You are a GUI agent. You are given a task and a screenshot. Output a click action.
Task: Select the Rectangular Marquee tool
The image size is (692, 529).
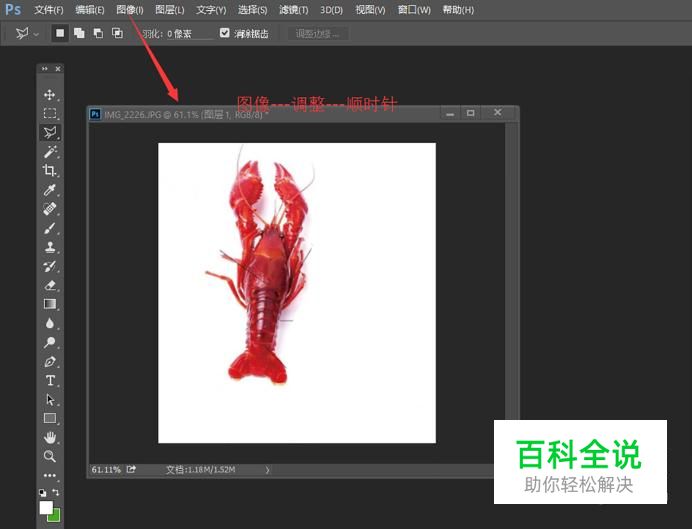(x=50, y=113)
